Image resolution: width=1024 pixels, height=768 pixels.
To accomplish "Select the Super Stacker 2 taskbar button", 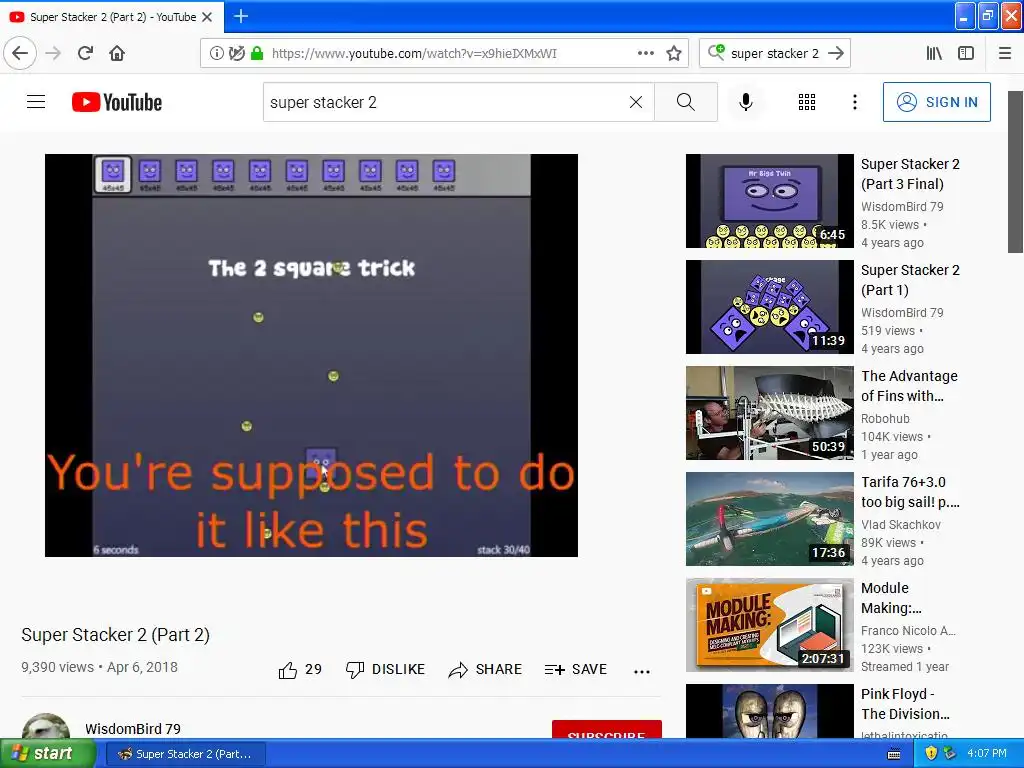I will pyautogui.click(x=186, y=754).
